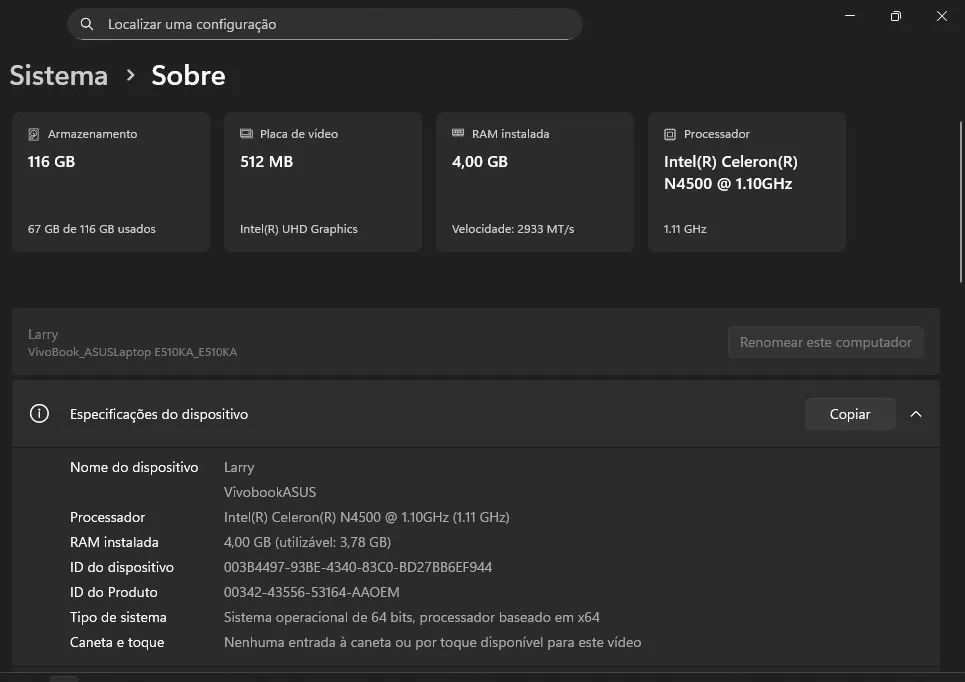965x682 pixels.
Task: Open the Placa de vídeo 512 MB card
Action: point(323,182)
